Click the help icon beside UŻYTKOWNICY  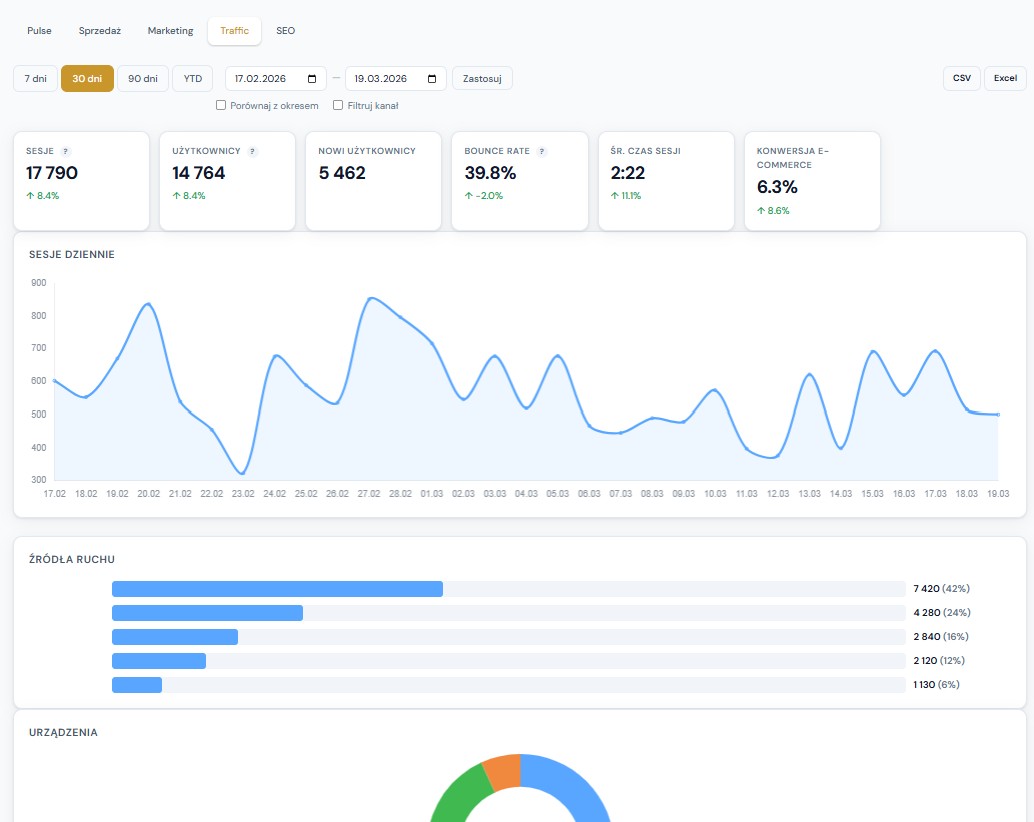(x=253, y=151)
